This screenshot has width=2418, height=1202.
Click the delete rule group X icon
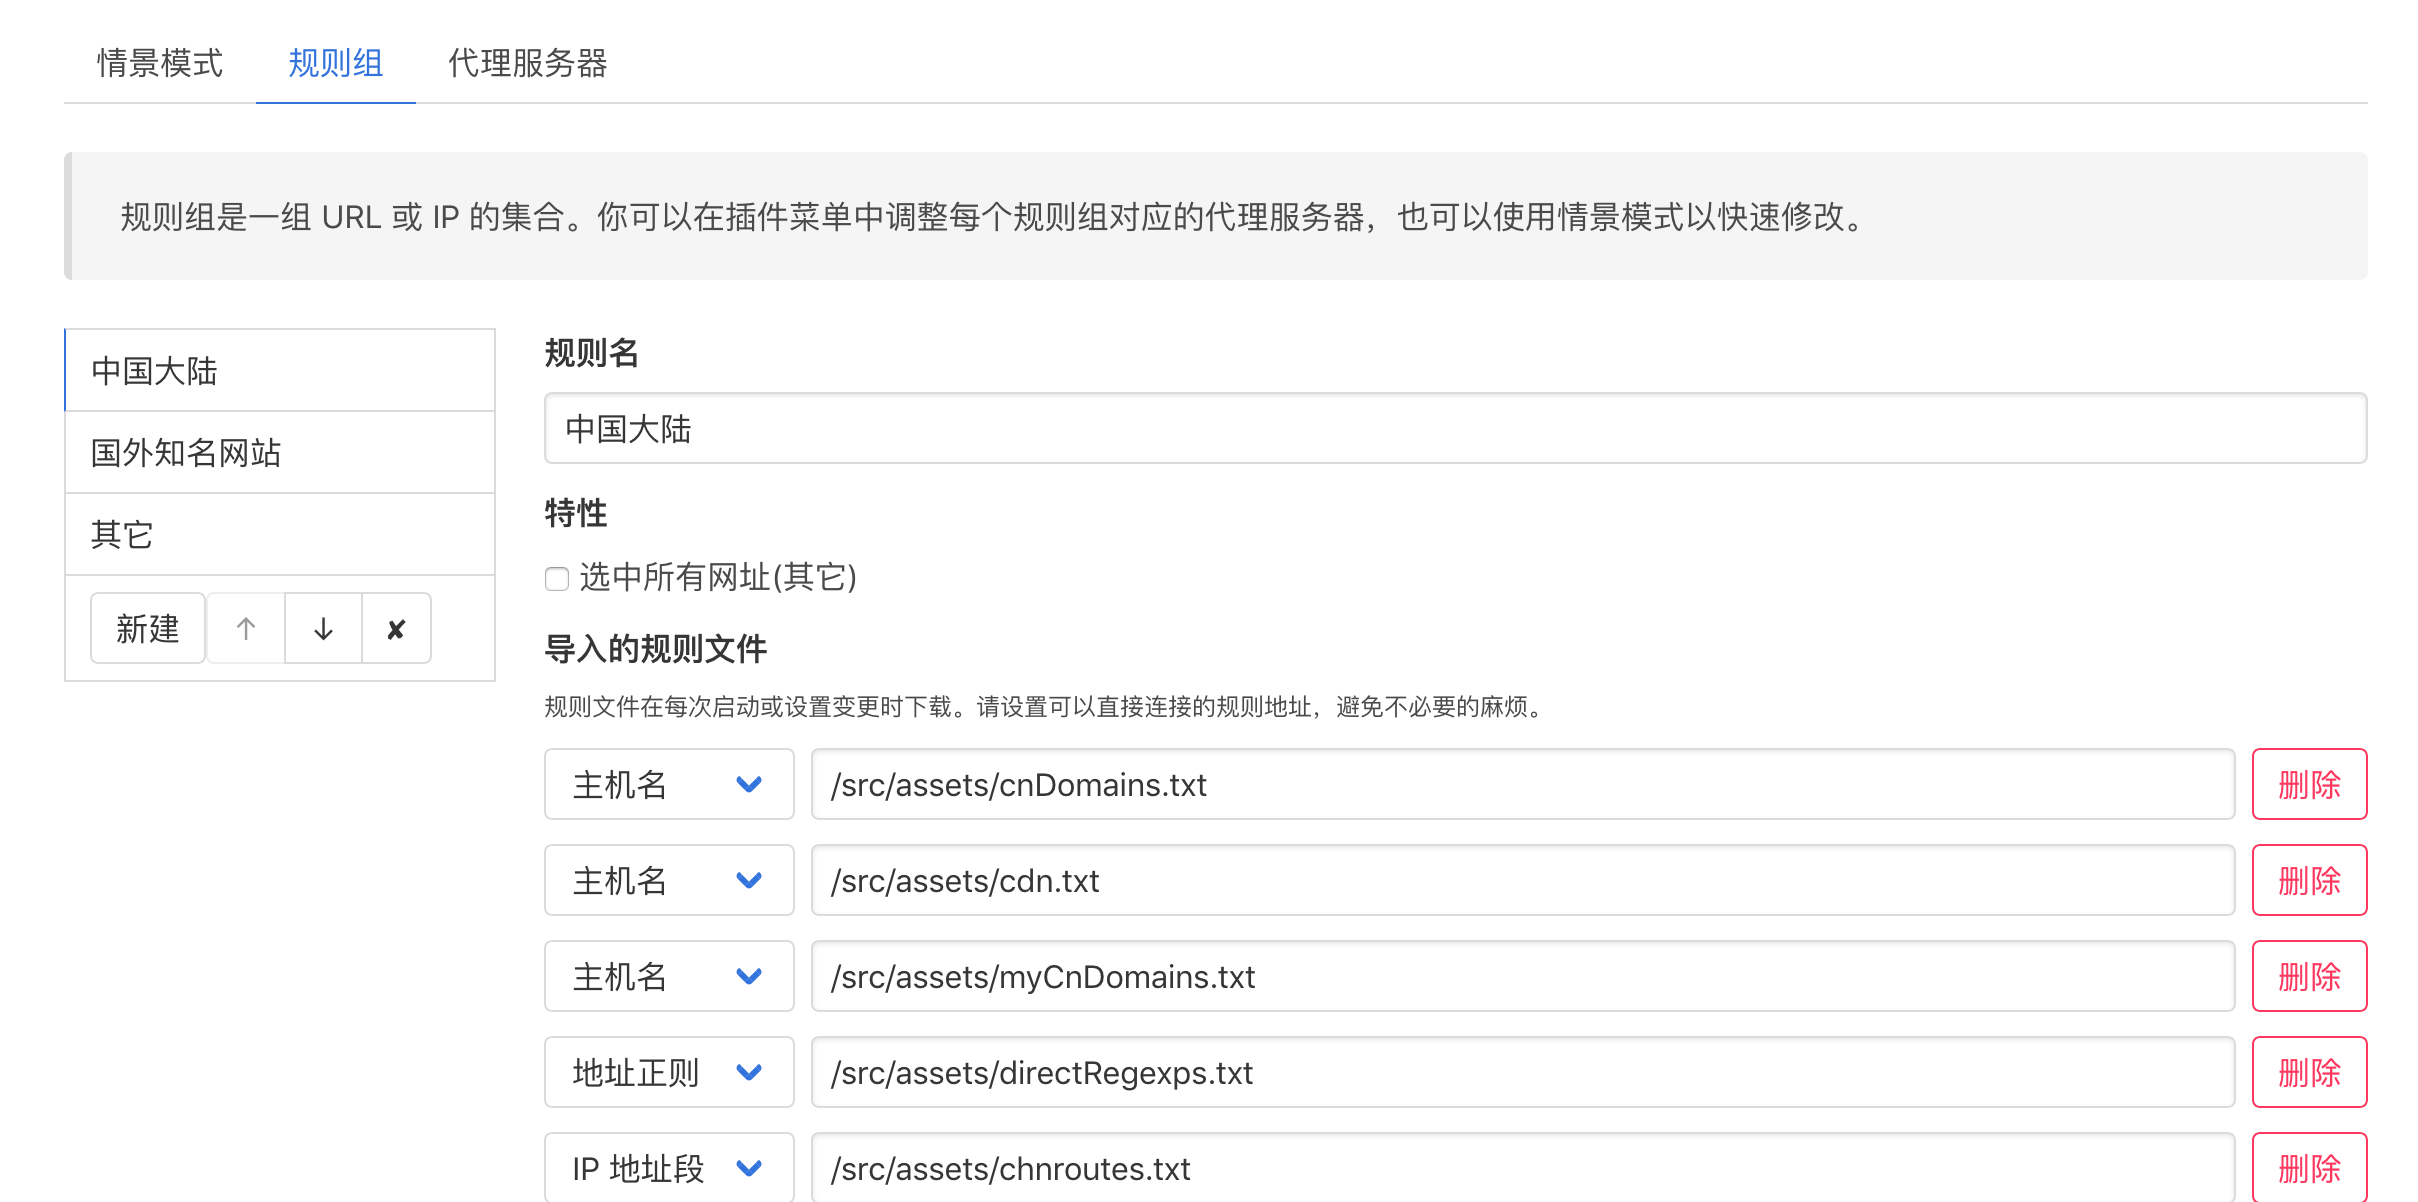point(396,628)
